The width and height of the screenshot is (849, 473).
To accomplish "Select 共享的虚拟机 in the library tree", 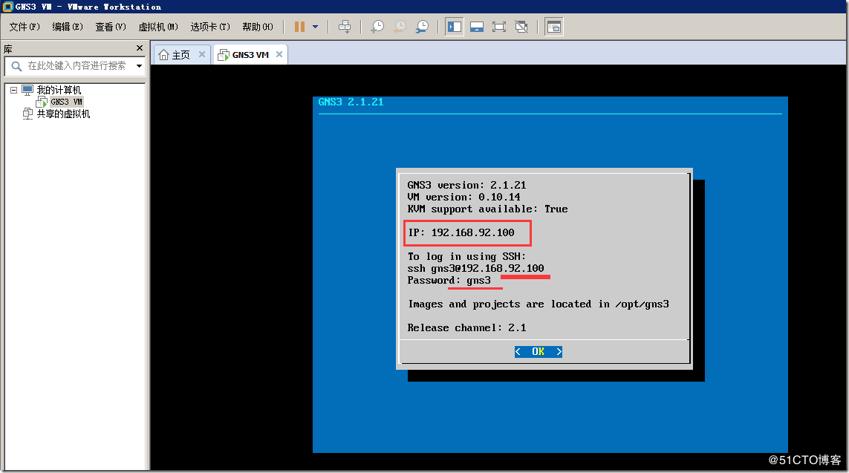I will tap(63, 114).
